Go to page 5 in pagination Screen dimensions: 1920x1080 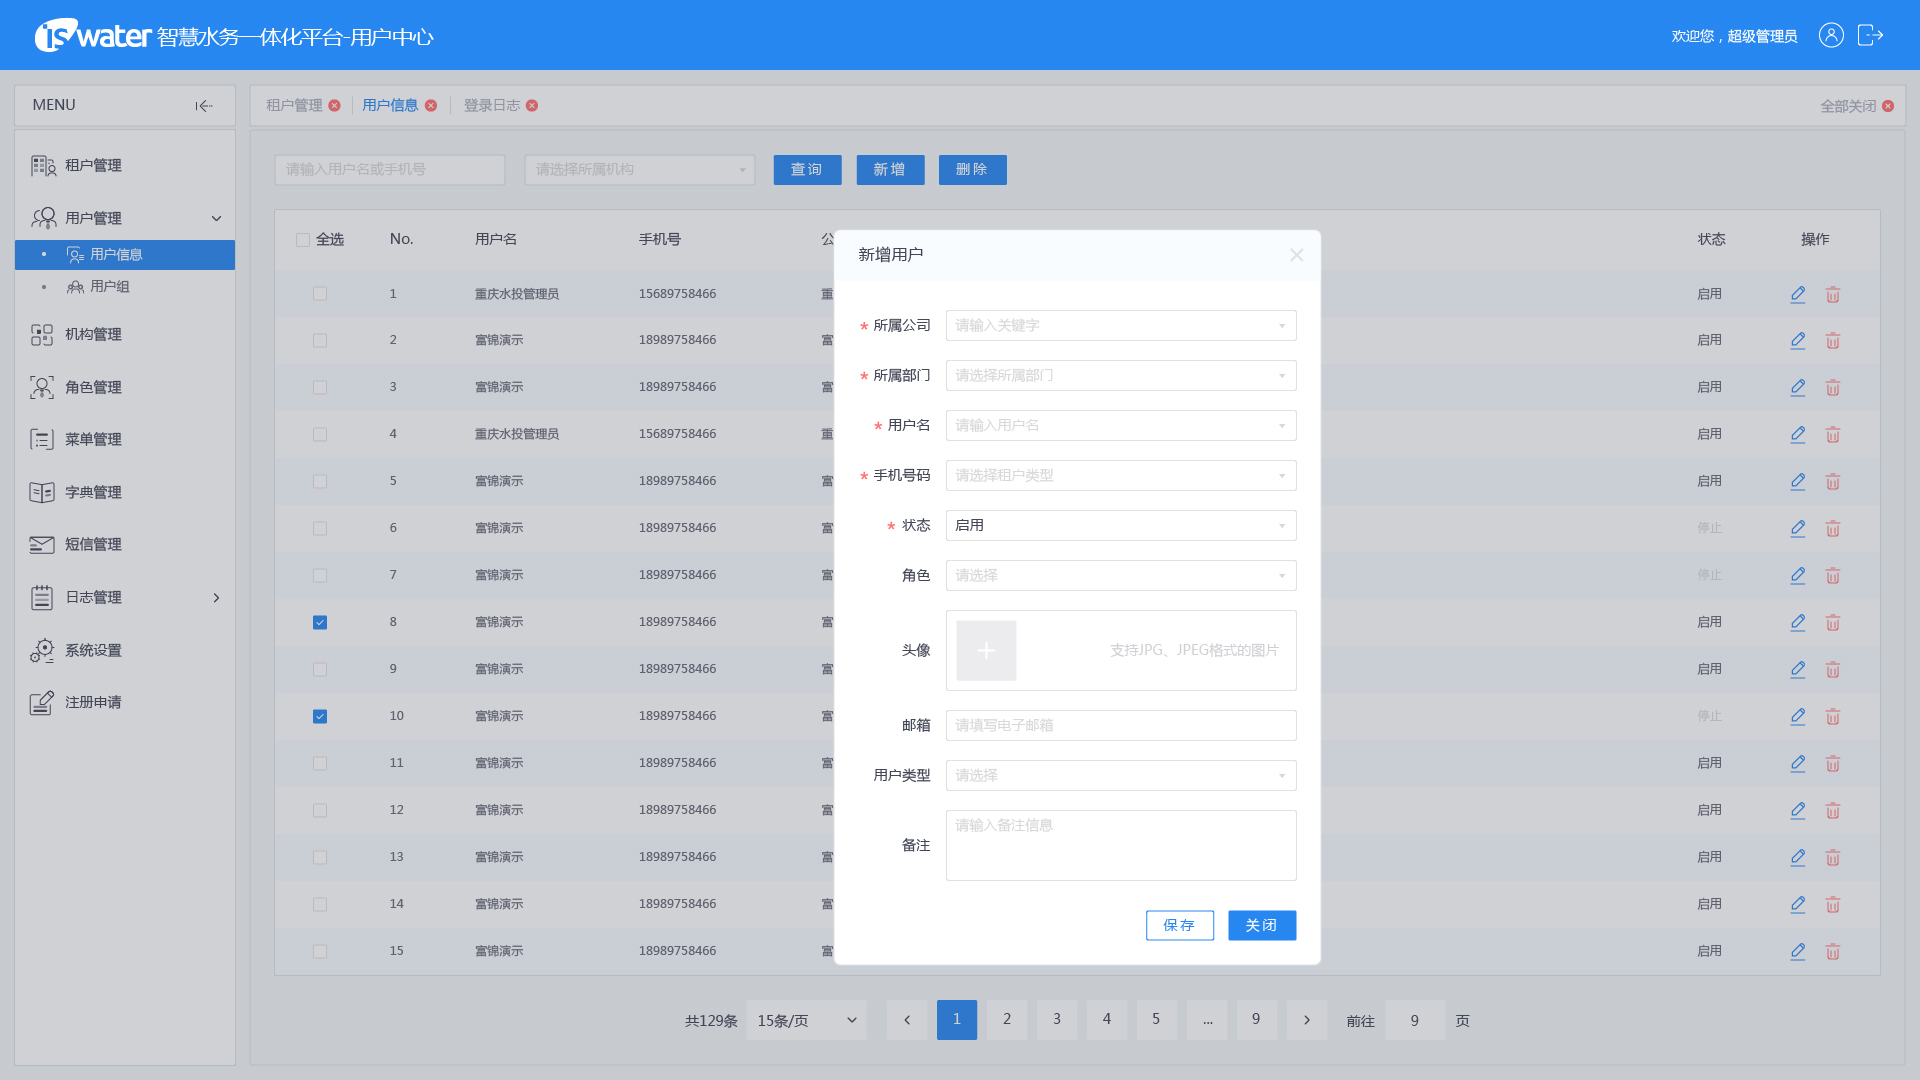(x=1156, y=1019)
